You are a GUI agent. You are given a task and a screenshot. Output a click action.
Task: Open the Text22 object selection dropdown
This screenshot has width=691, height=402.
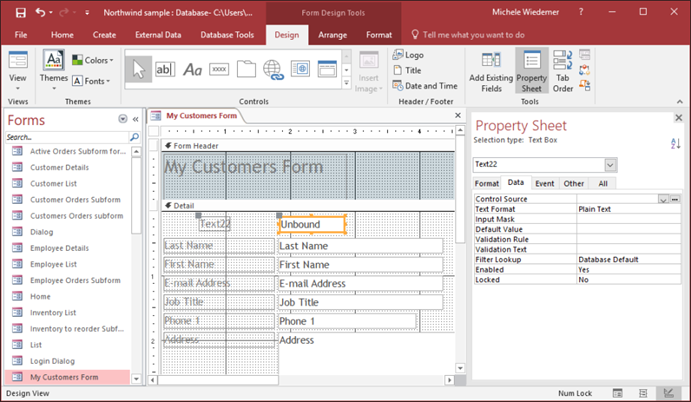tap(610, 165)
